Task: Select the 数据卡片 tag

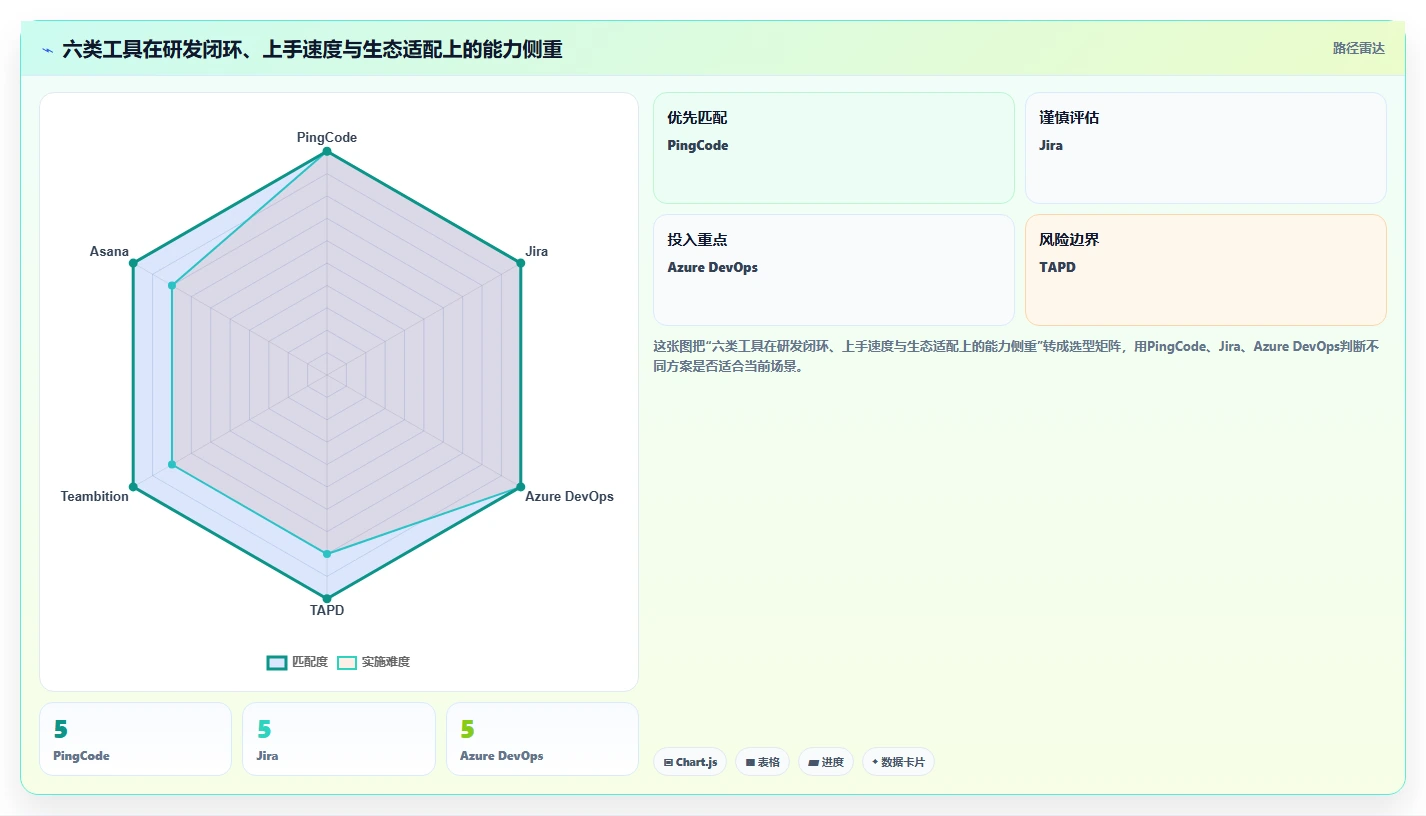Action: coord(898,762)
